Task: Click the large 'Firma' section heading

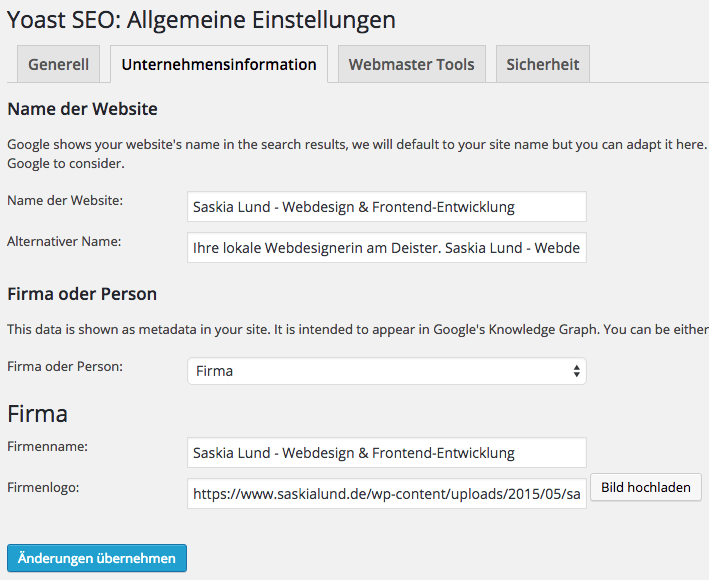Action: coord(37,414)
